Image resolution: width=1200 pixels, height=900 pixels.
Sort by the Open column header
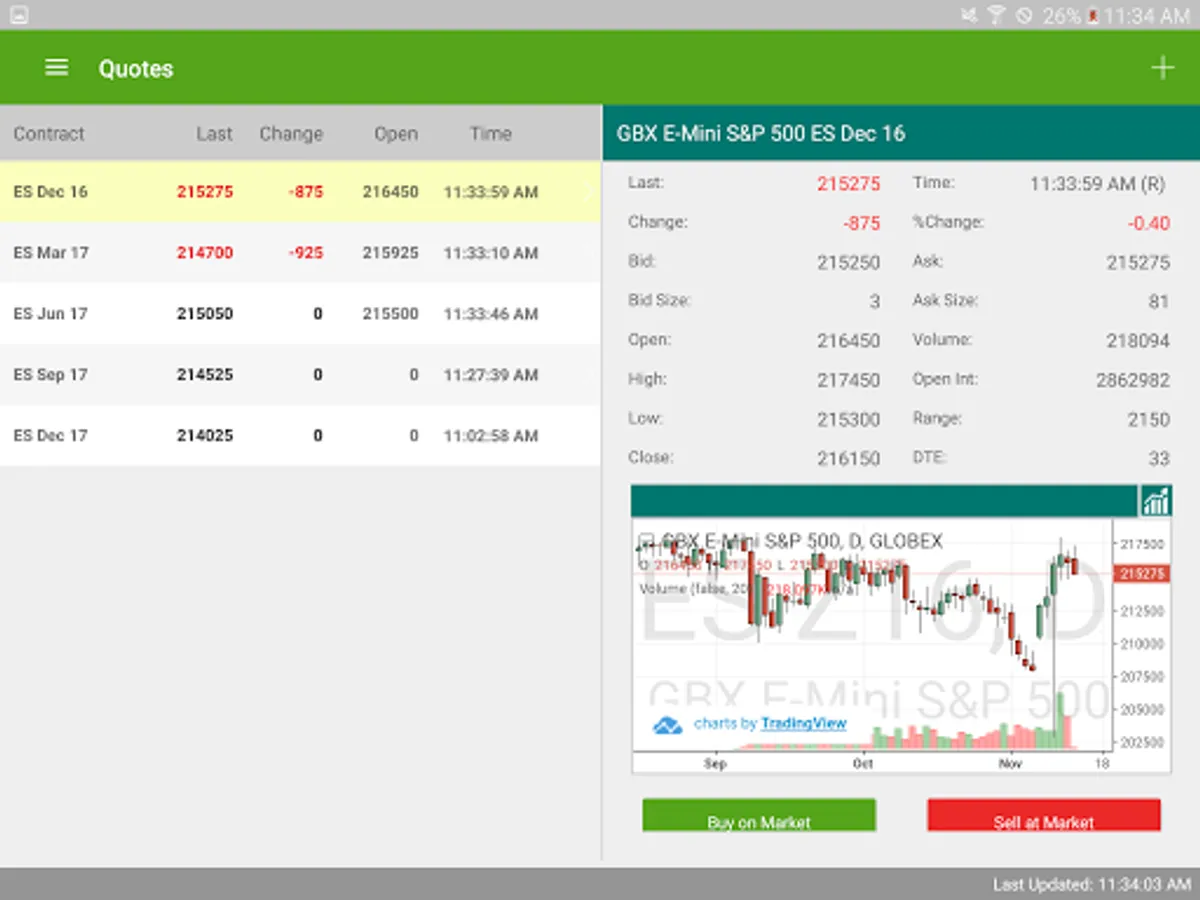396,133
